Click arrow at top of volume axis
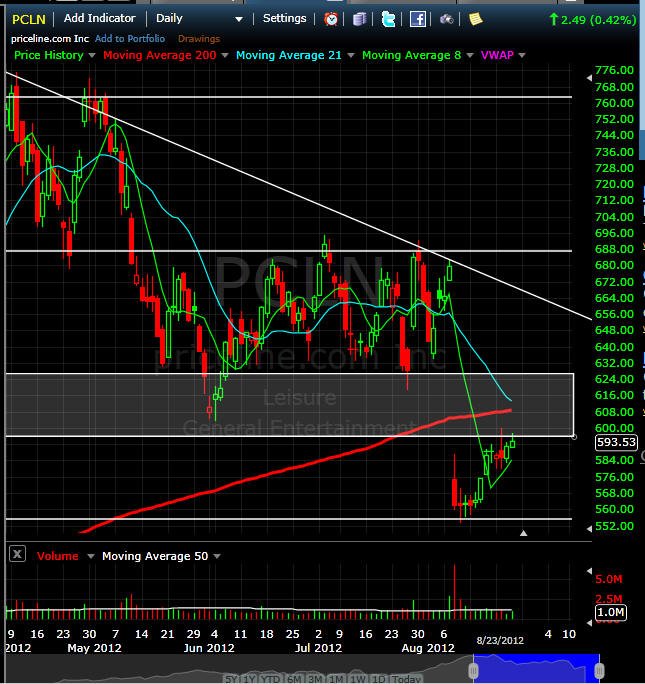 (589, 571)
